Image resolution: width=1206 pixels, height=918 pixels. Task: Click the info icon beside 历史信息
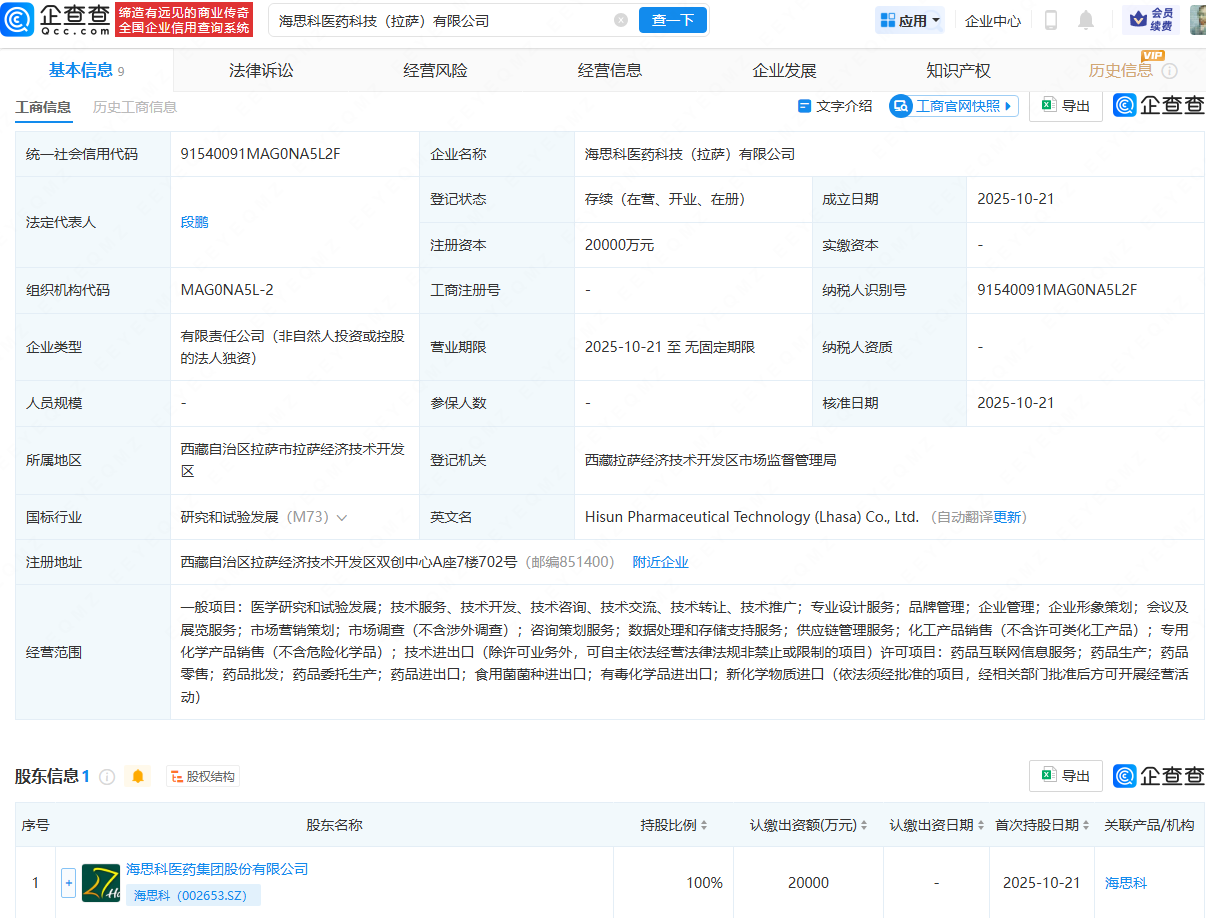tap(1169, 71)
